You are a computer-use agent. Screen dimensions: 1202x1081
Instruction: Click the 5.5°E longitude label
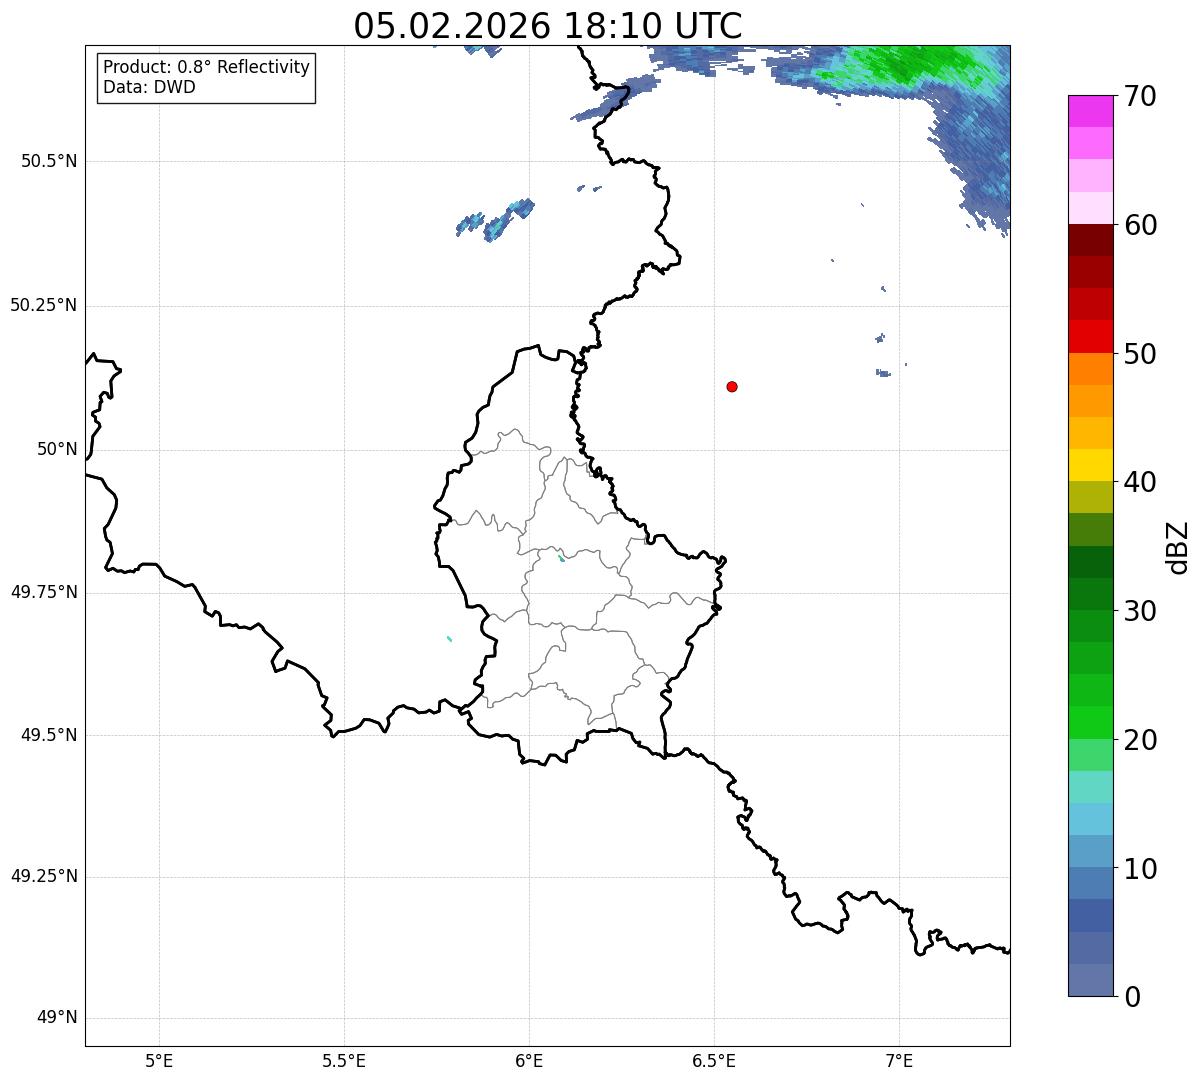tap(344, 1060)
